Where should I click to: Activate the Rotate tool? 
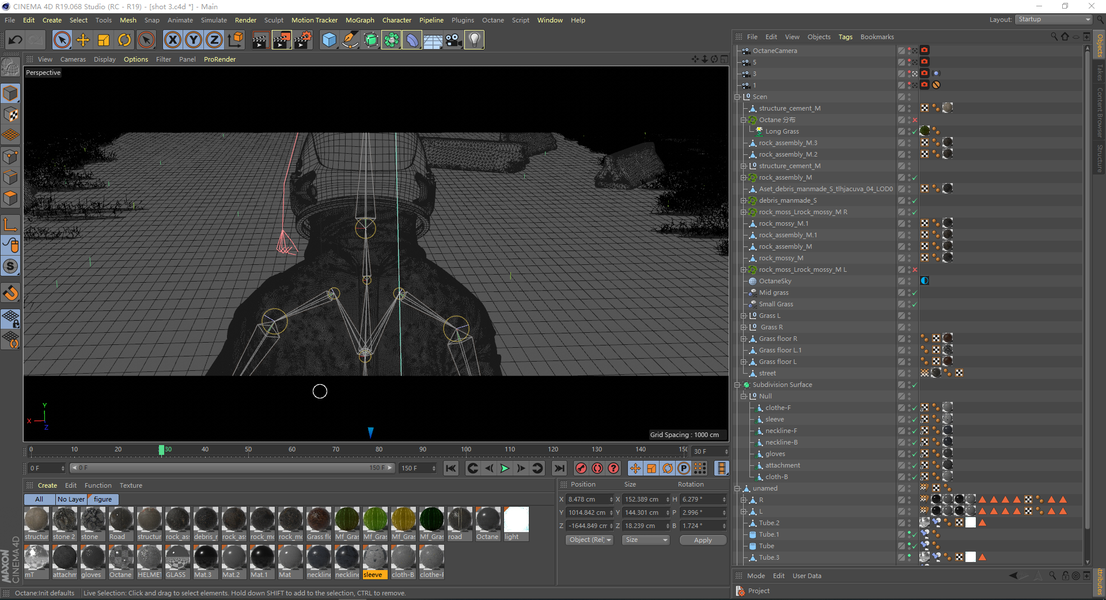pos(125,40)
